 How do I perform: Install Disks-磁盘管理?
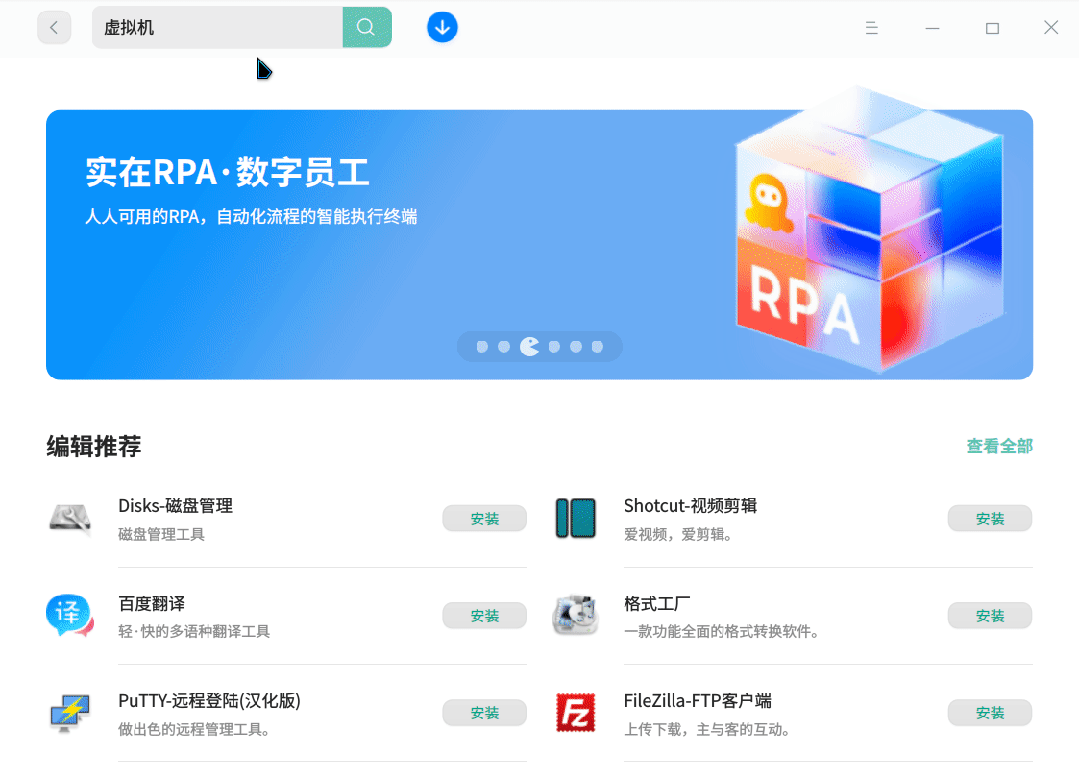[484, 519]
